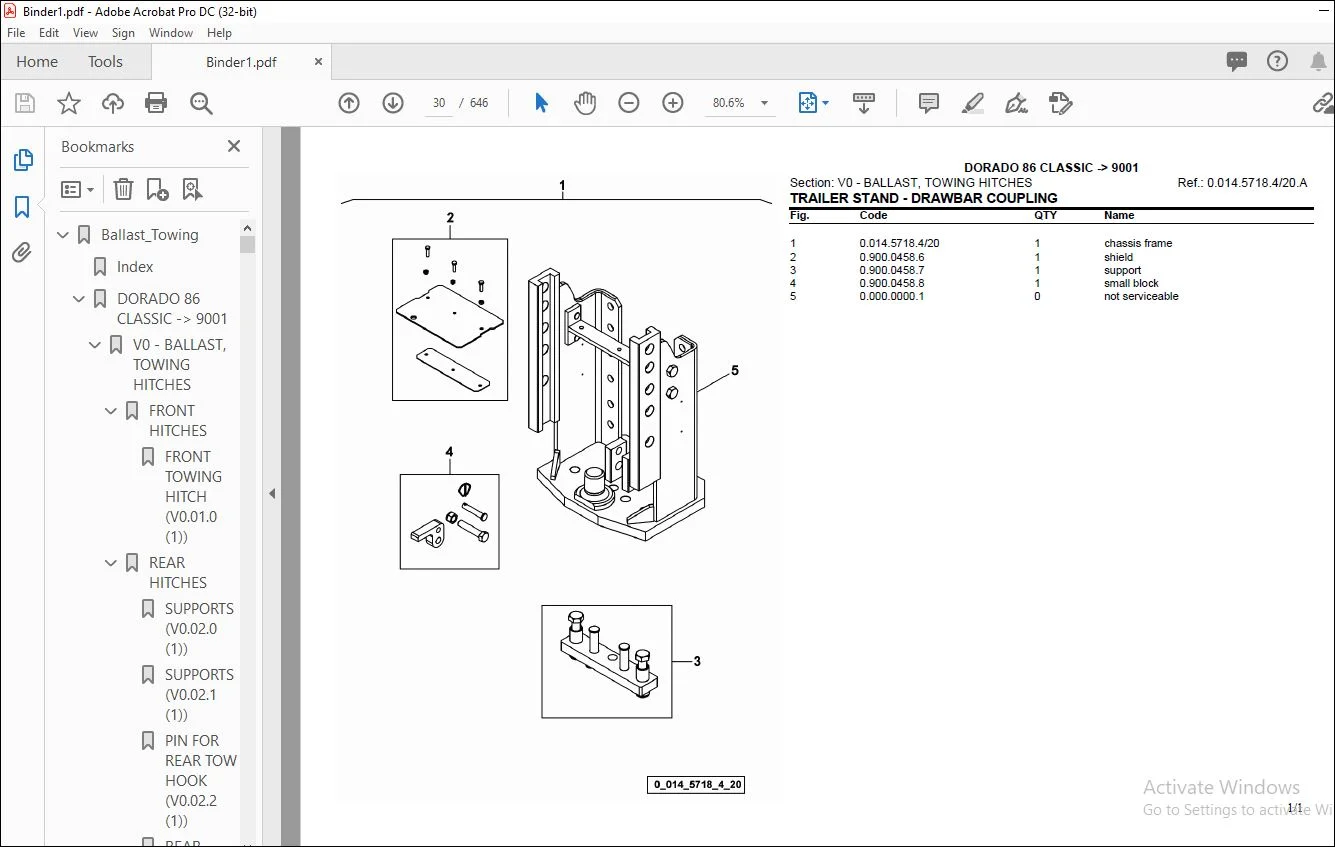Collapse the navigation pane with arrow

tap(271, 493)
